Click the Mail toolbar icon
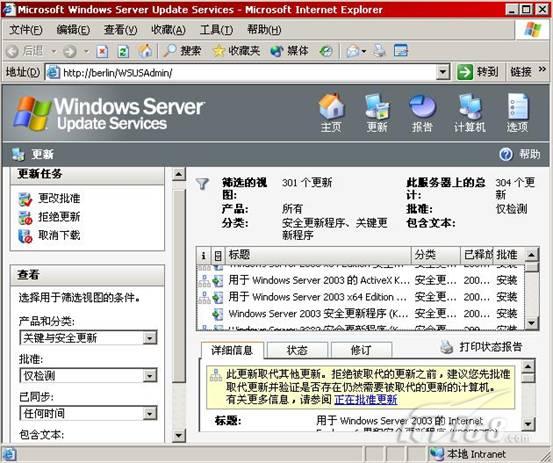This screenshot has height=463, width=553. pos(353,51)
